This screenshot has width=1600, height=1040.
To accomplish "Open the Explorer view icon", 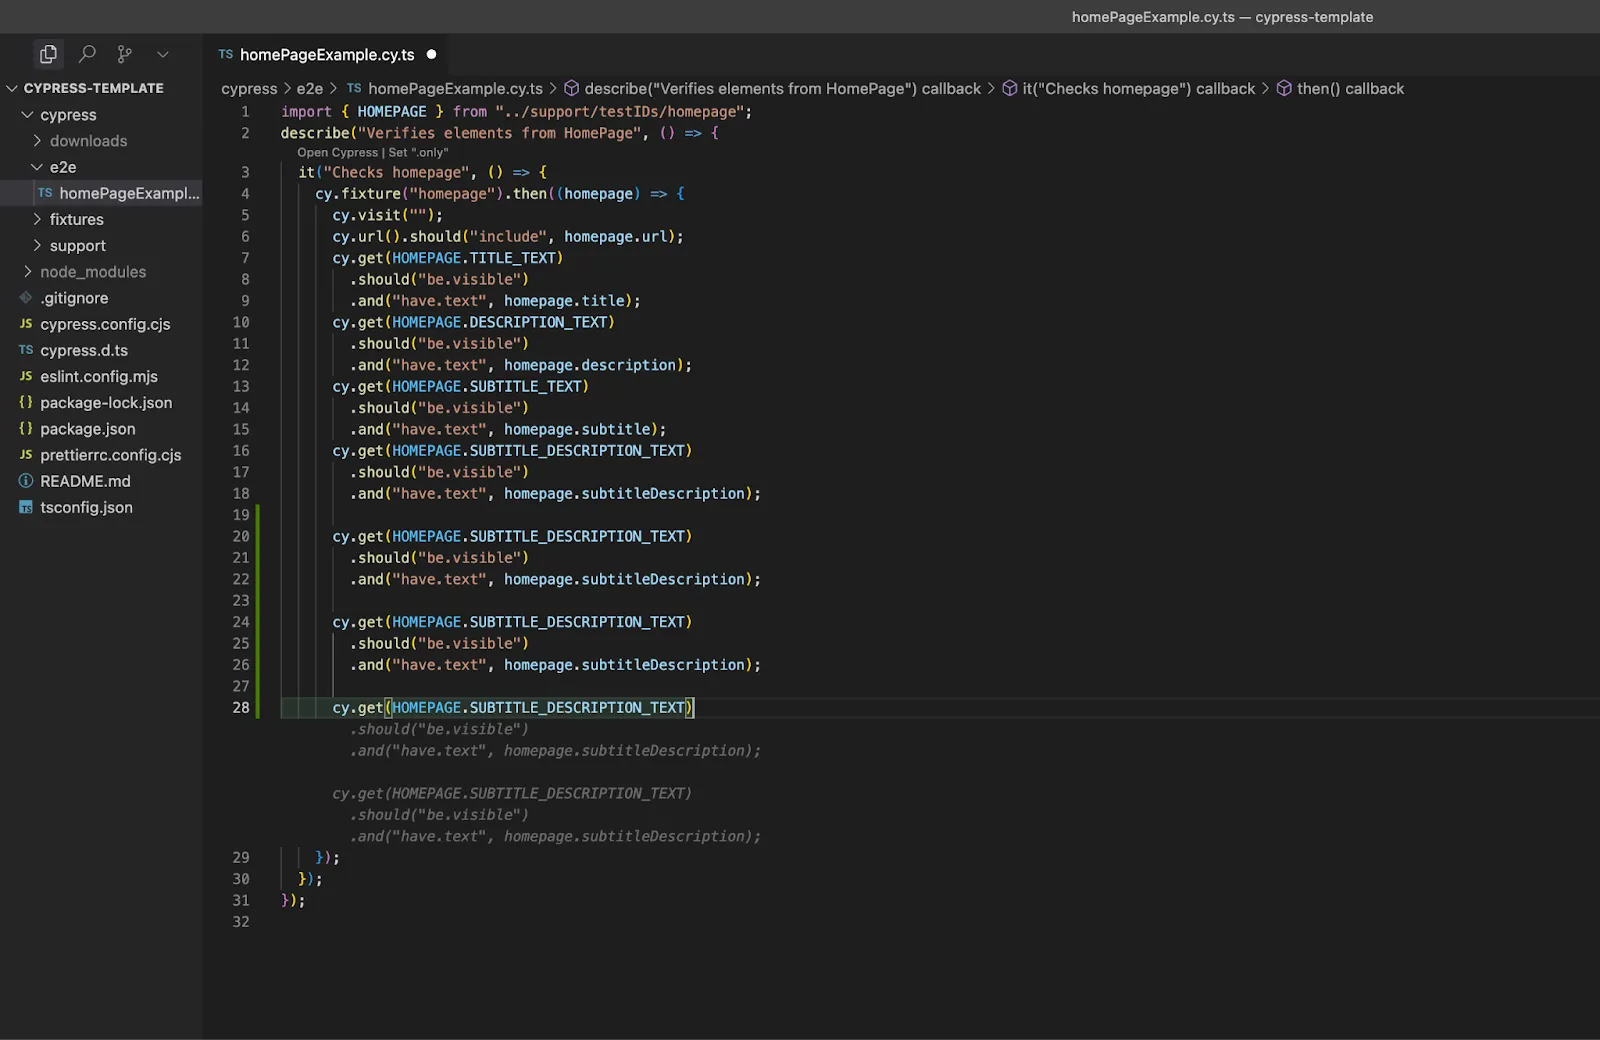I will pyautogui.click(x=48, y=54).
